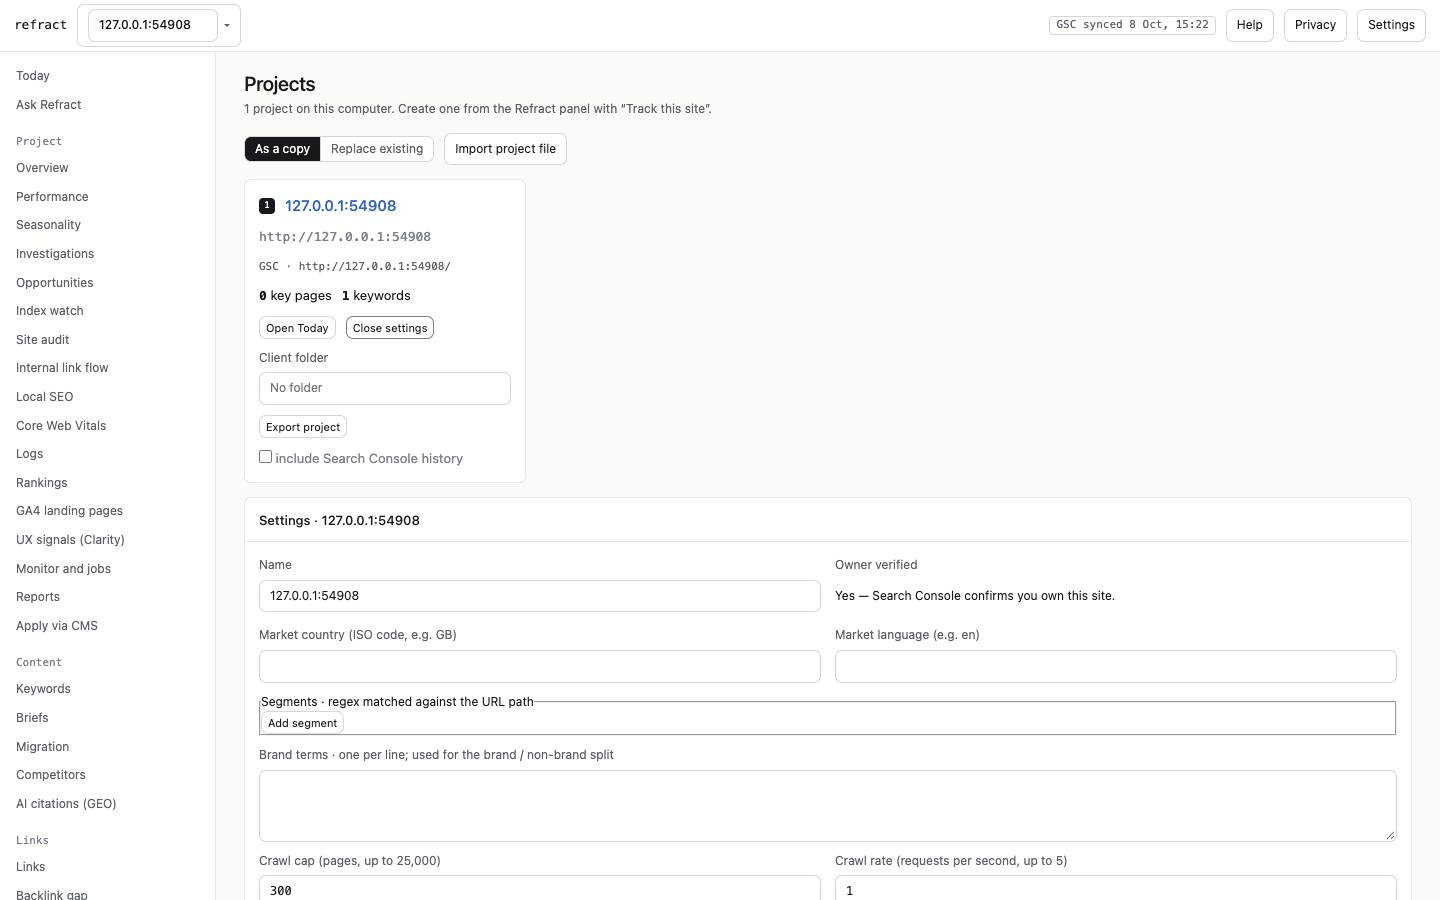The height and width of the screenshot is (900, 1440).
Task: Enable include Search Console history
Action: click(266, 457)
